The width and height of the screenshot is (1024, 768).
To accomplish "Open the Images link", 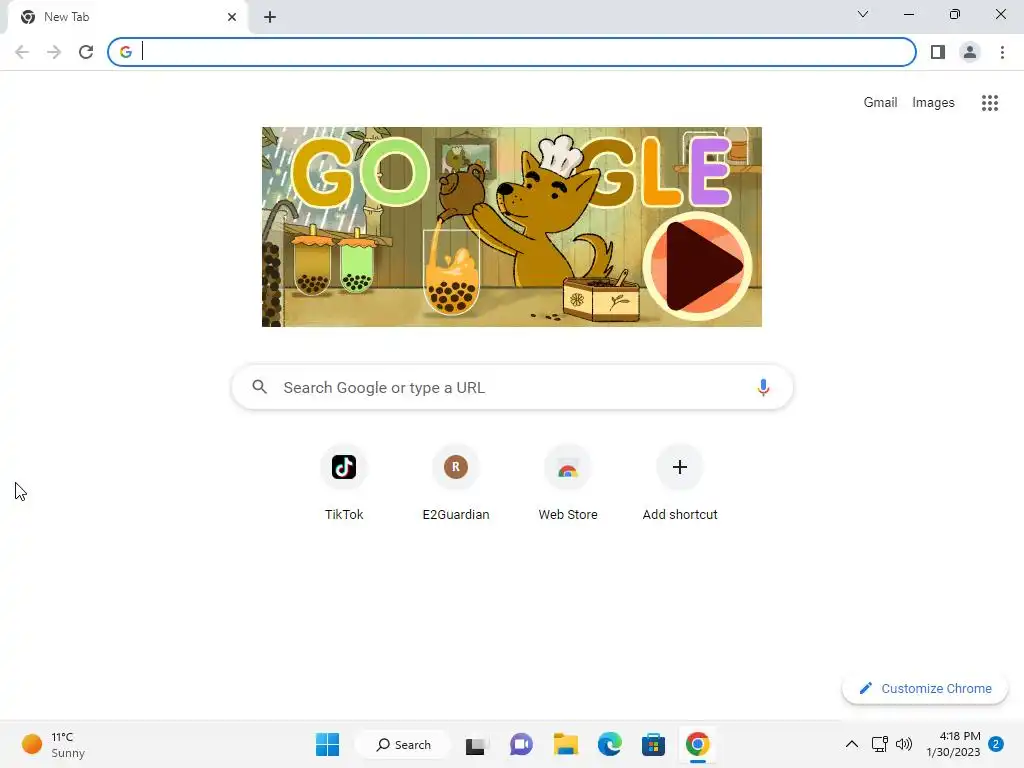I will click(933, 103).
